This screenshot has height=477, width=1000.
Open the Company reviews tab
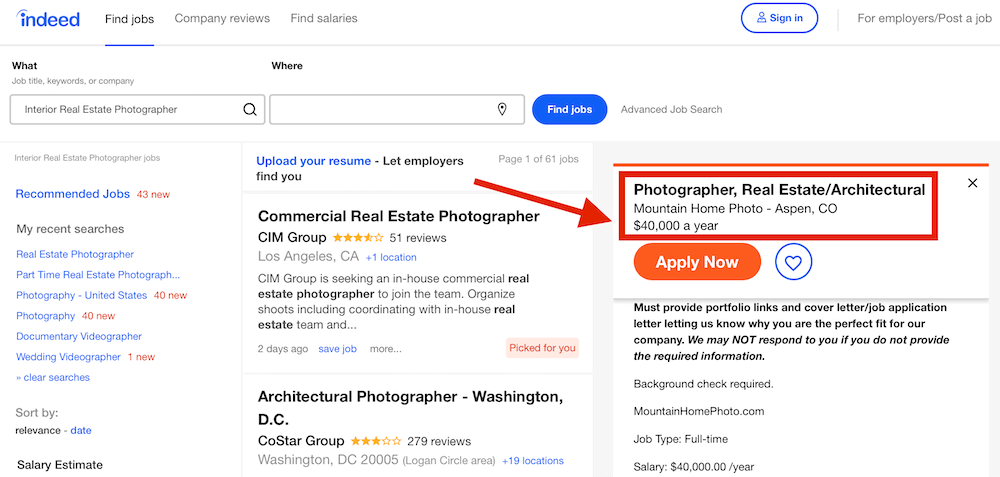(222, 18)
